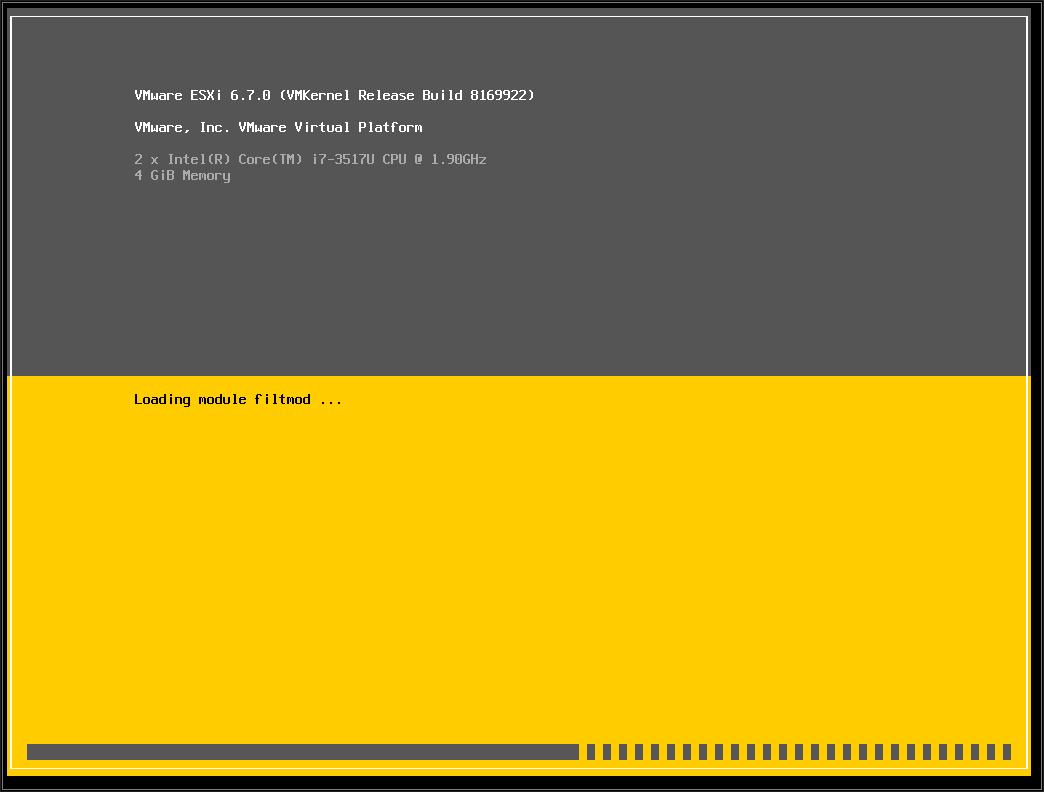This screenshot has width=1044, height=792.
Task: Click the boot loading progress bar
Action: (x=519, y=752)
